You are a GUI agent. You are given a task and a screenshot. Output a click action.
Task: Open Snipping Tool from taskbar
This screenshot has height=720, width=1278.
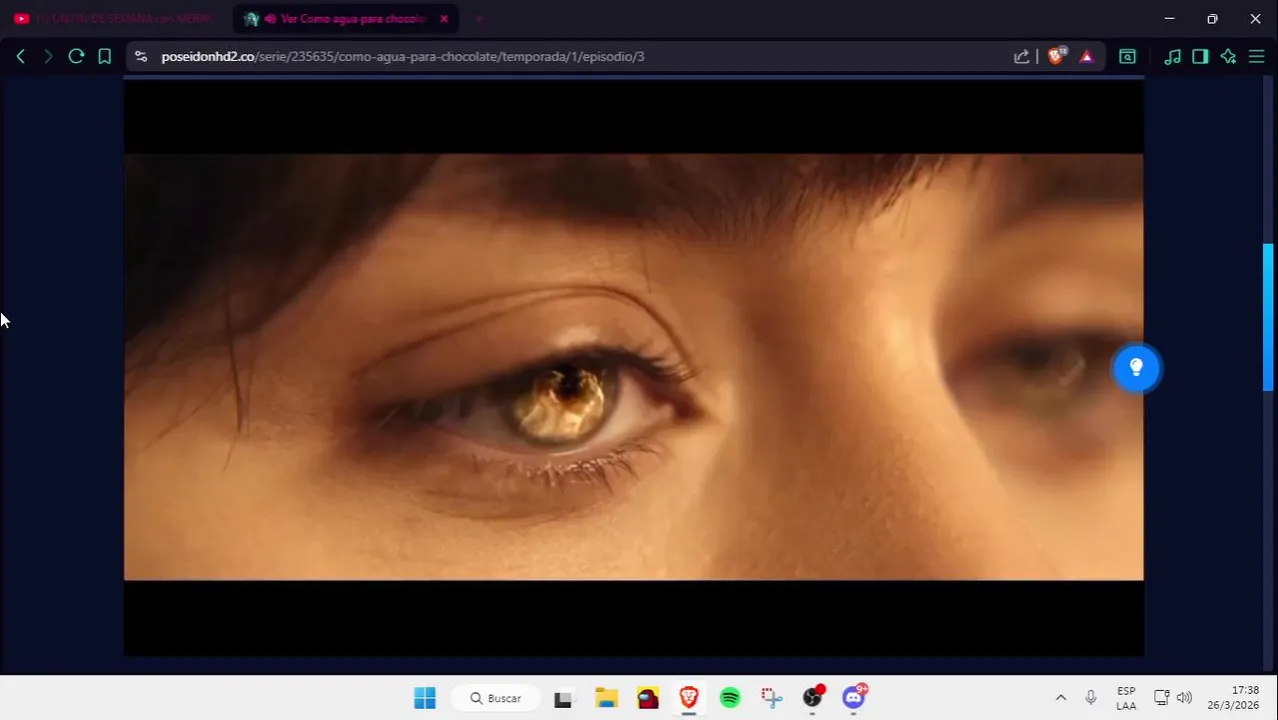(x=771, y=698)
